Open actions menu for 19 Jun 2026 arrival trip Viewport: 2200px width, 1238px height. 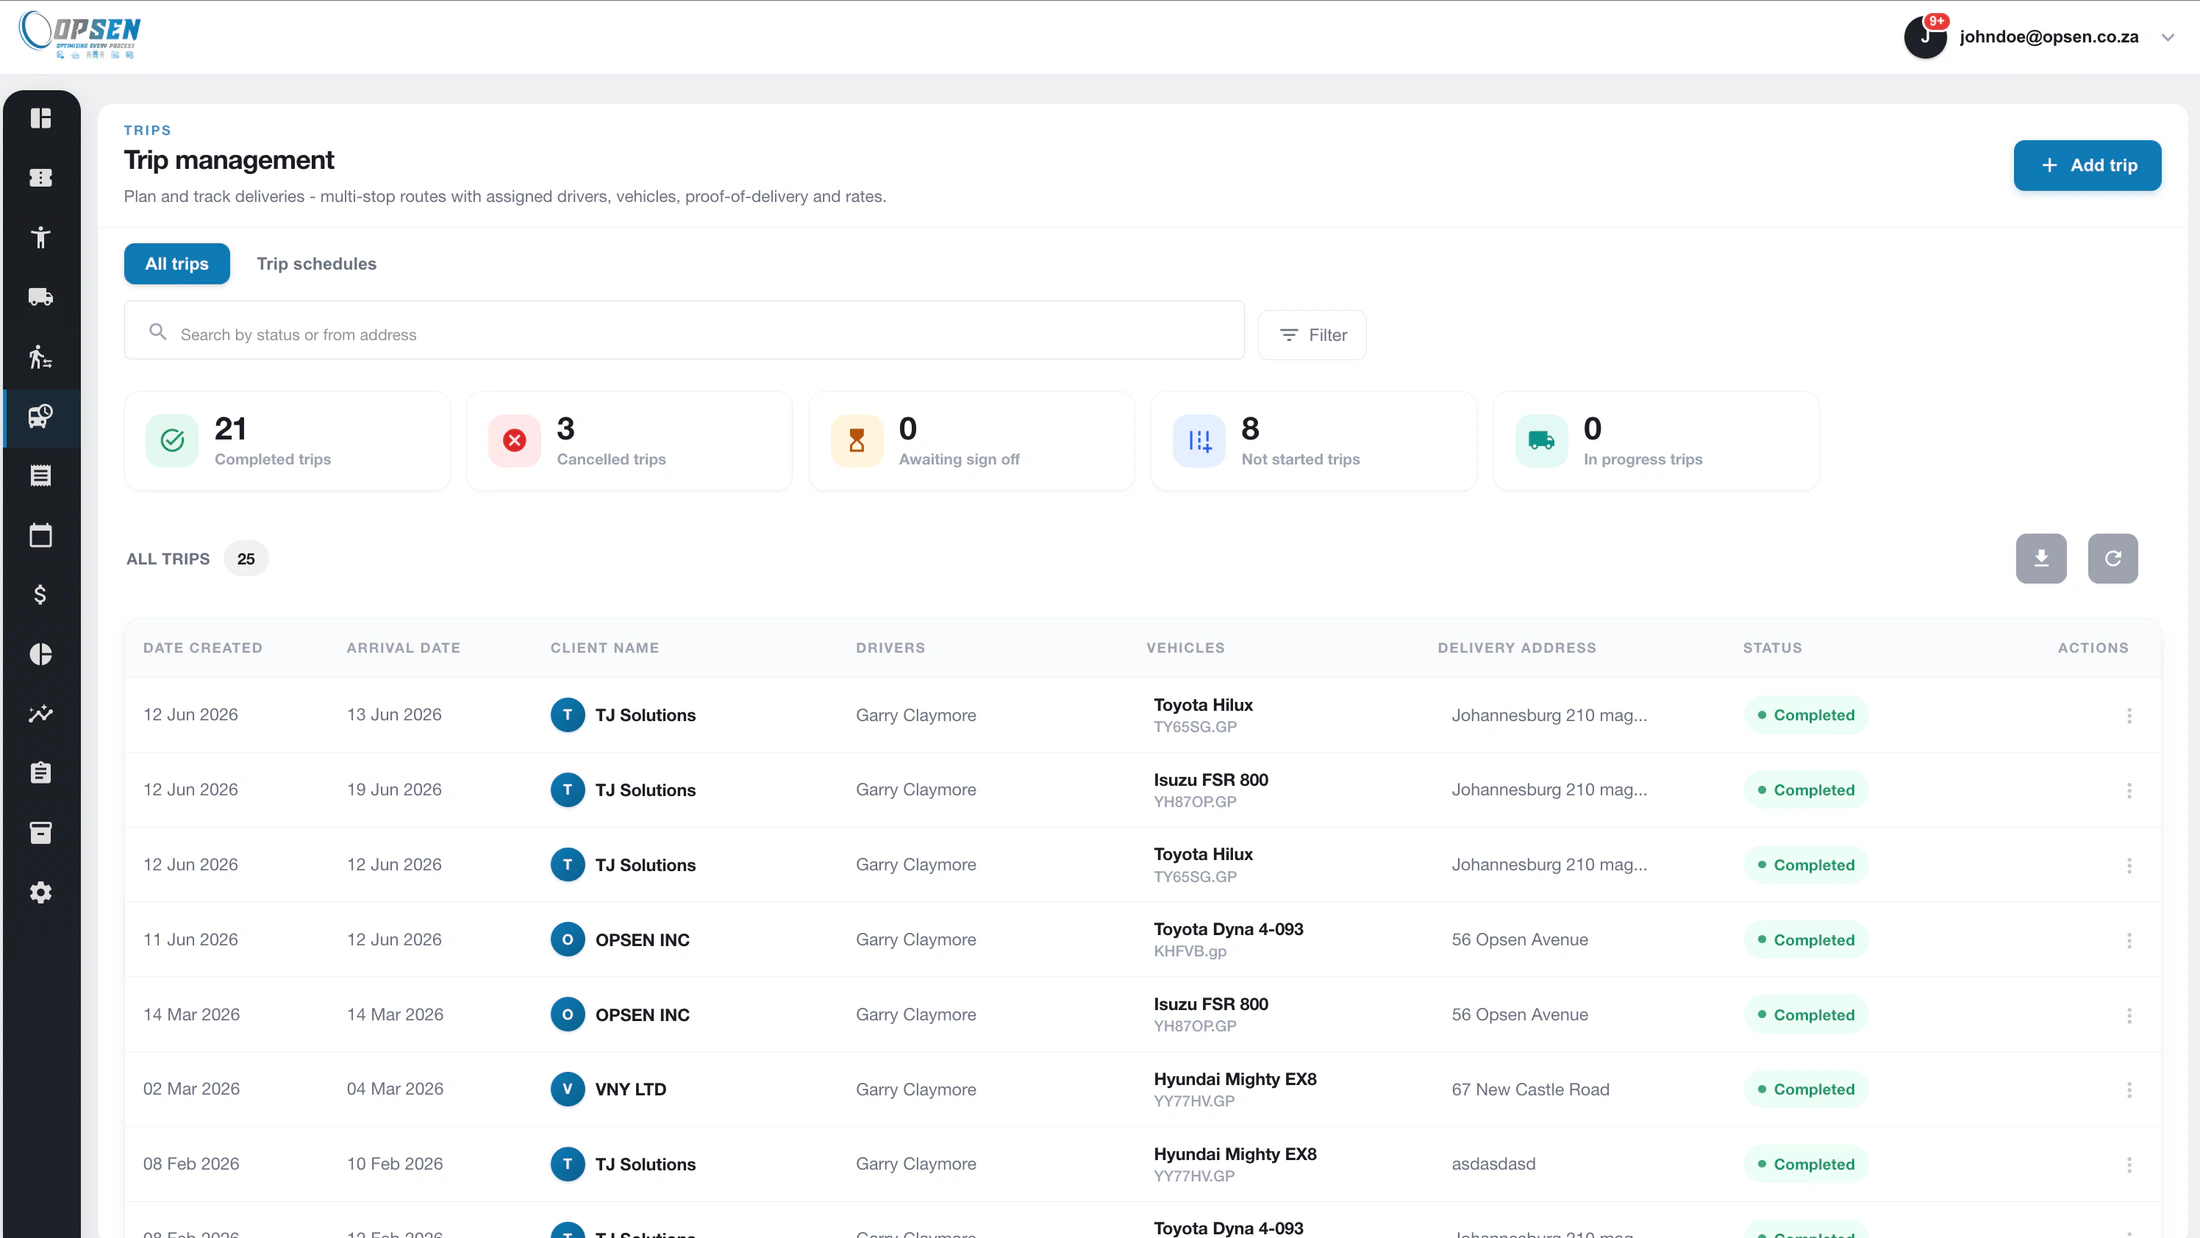pyautogui.click(x=2129, y=790)
